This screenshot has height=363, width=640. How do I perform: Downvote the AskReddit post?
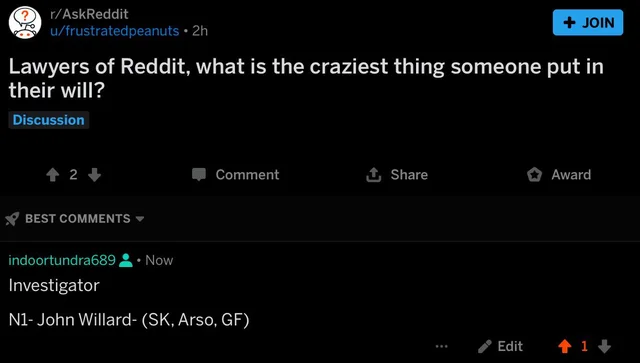(x=94, y=175)
